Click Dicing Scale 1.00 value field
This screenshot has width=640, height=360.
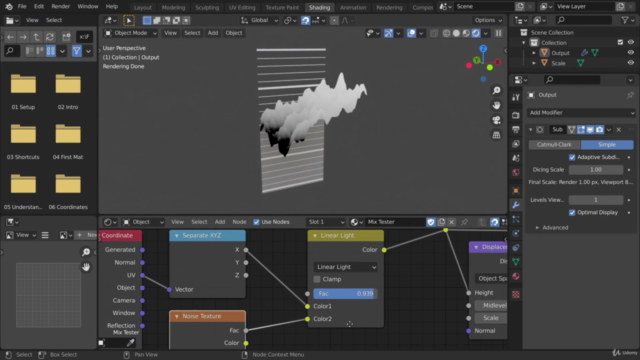(x=596, y=170)
